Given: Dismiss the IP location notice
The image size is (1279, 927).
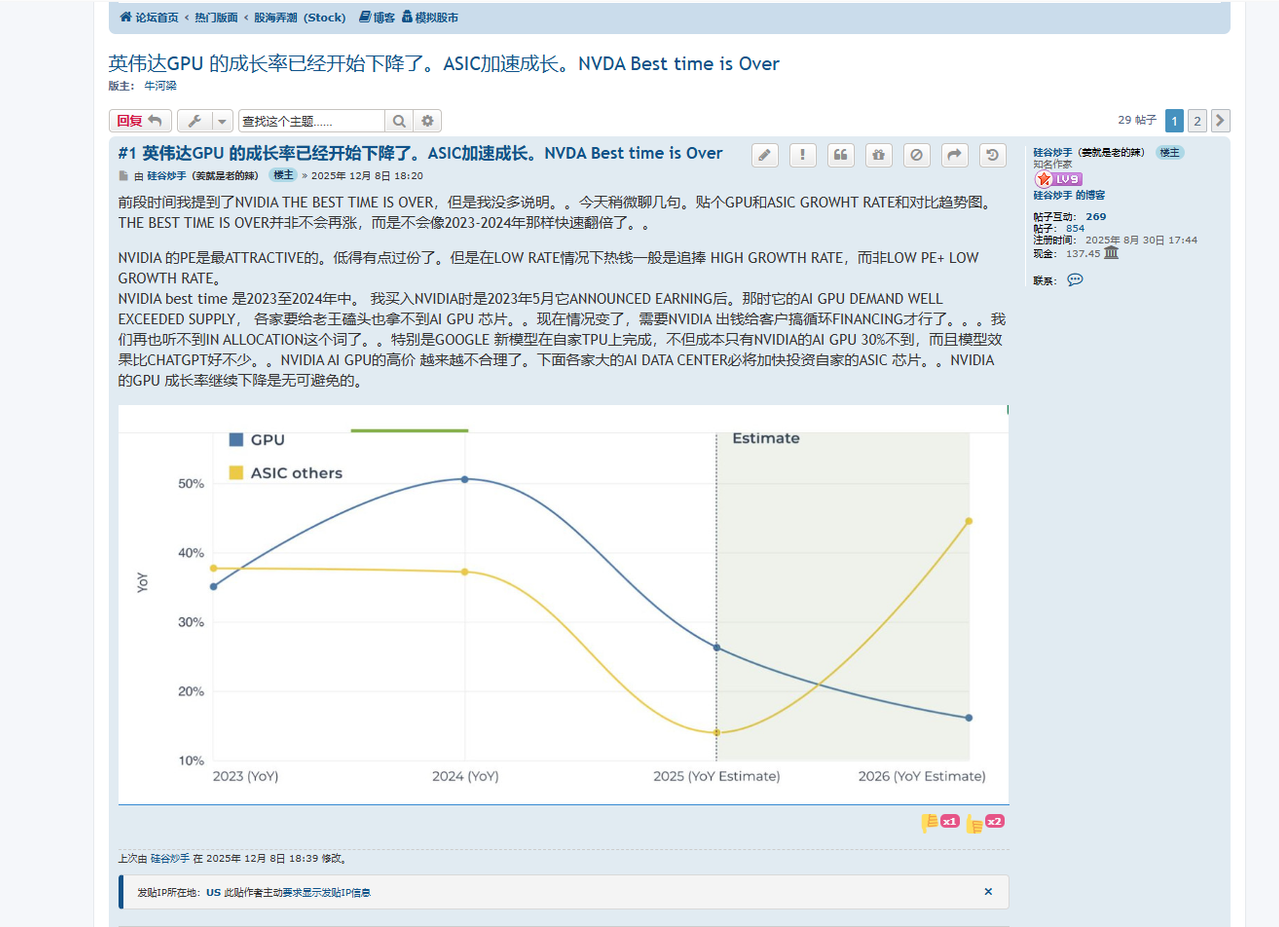Looking at the screenshot, I should pos(988,891).
